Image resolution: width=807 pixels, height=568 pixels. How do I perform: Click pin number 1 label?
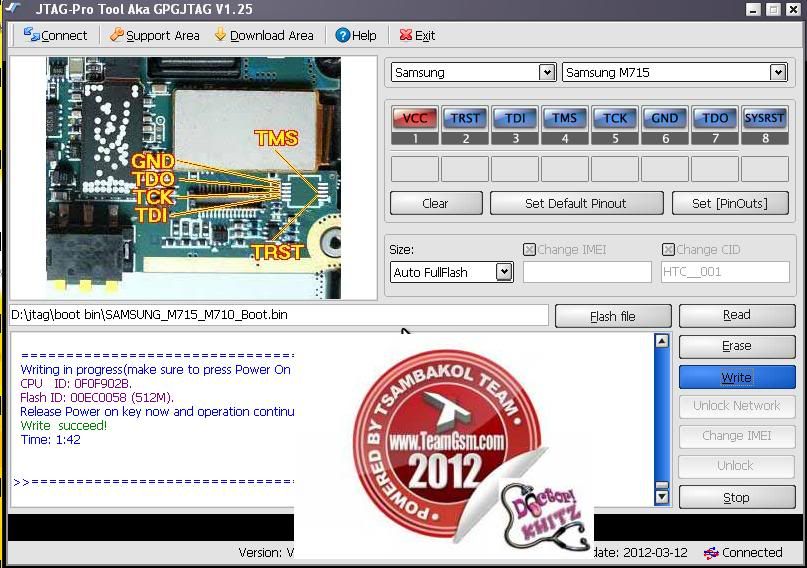(415, 138)
